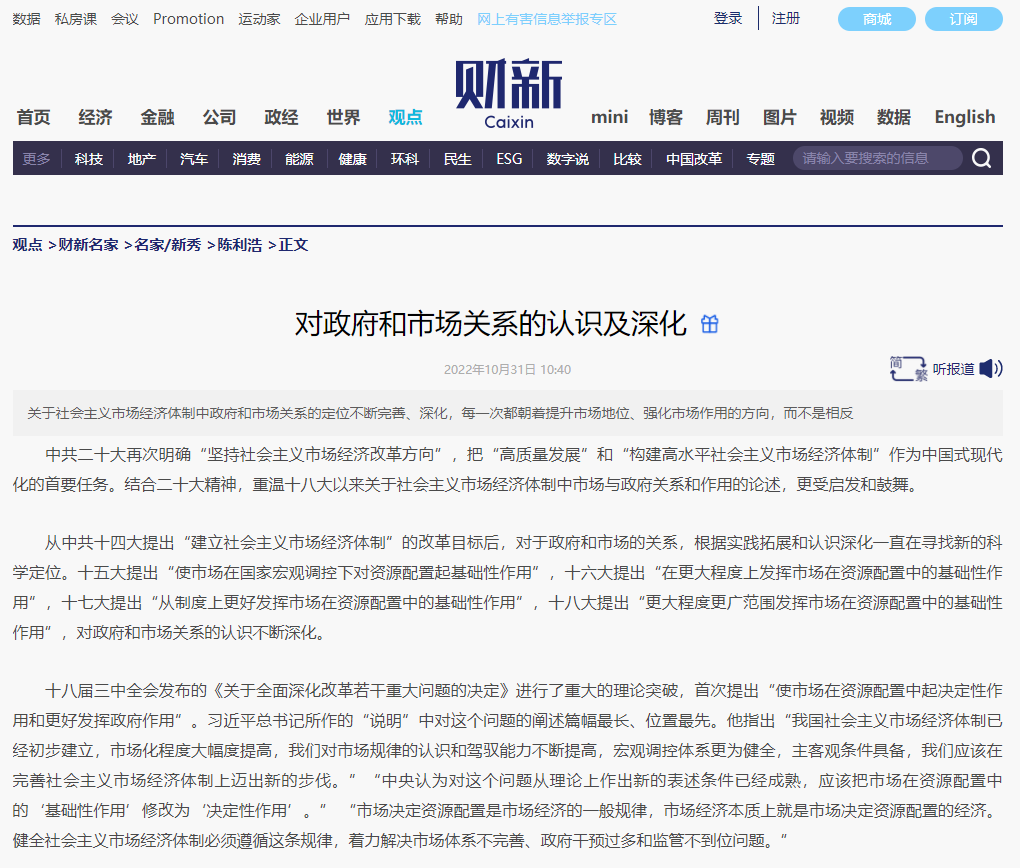
Task: Click the Caixin logo
Action: tap(509, 94)
